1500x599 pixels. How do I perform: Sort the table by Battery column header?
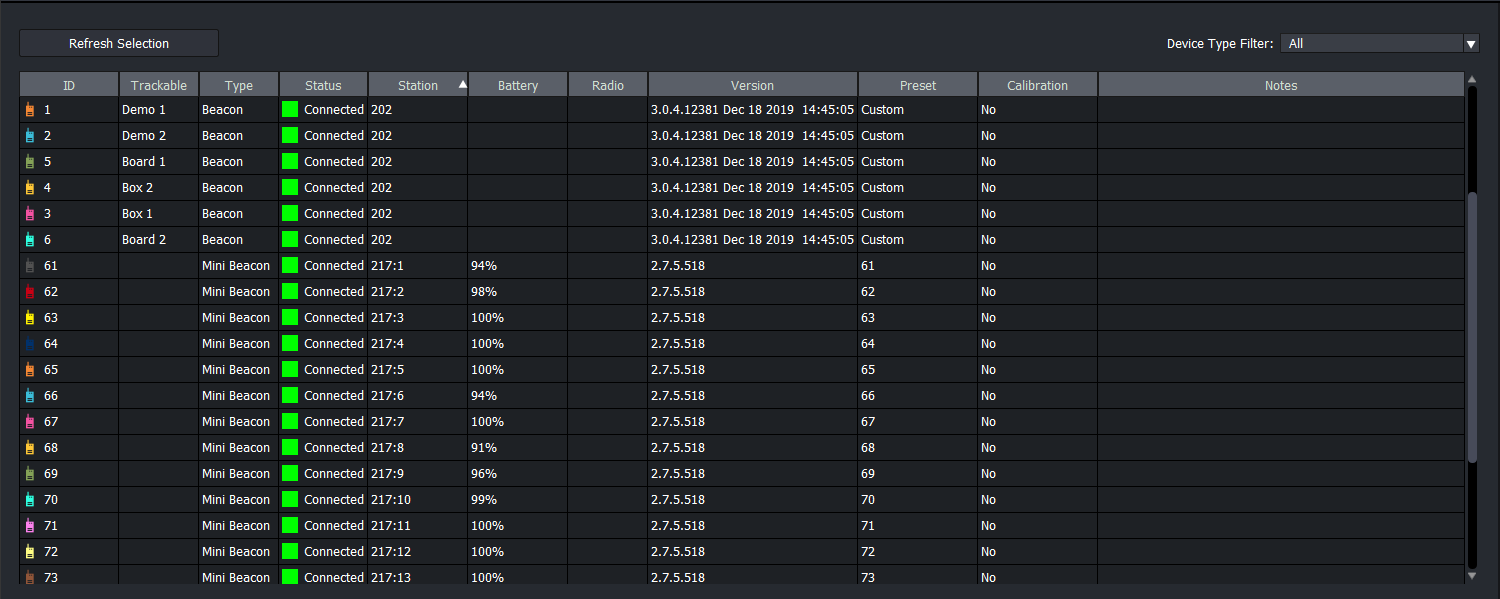click(x=518, y=86)
